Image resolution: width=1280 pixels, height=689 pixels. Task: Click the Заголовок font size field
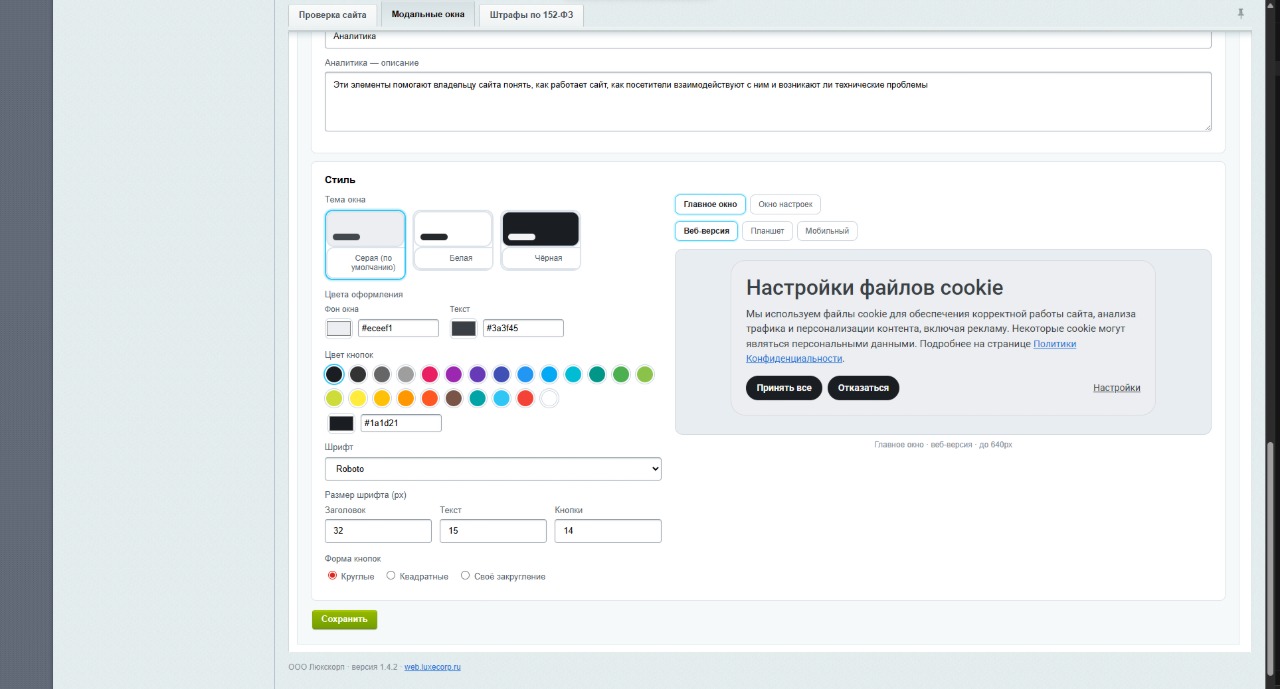(378, 531)
